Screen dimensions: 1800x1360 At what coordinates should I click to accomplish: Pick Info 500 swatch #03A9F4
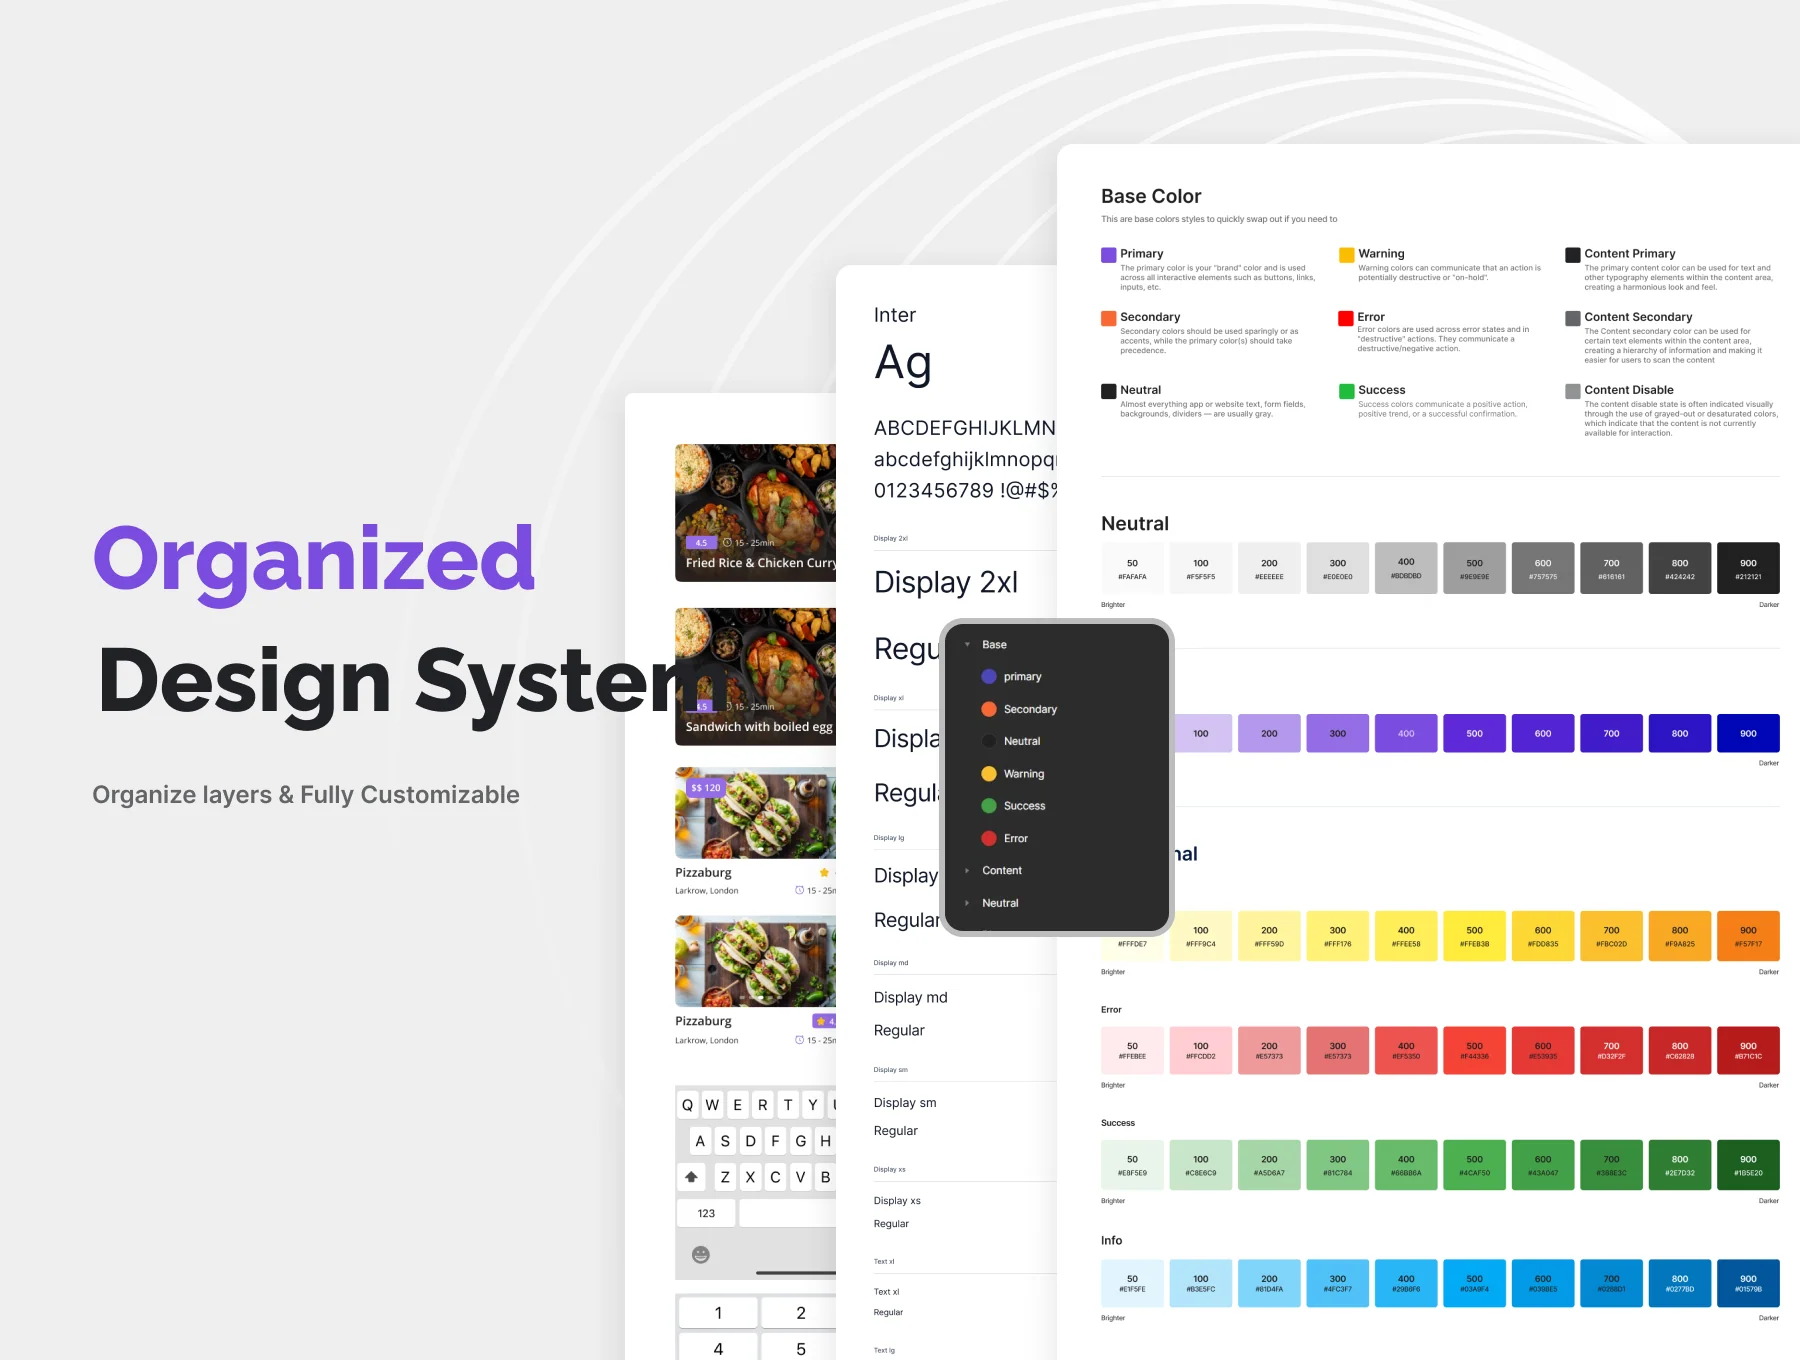[x=1475, y=1283]
